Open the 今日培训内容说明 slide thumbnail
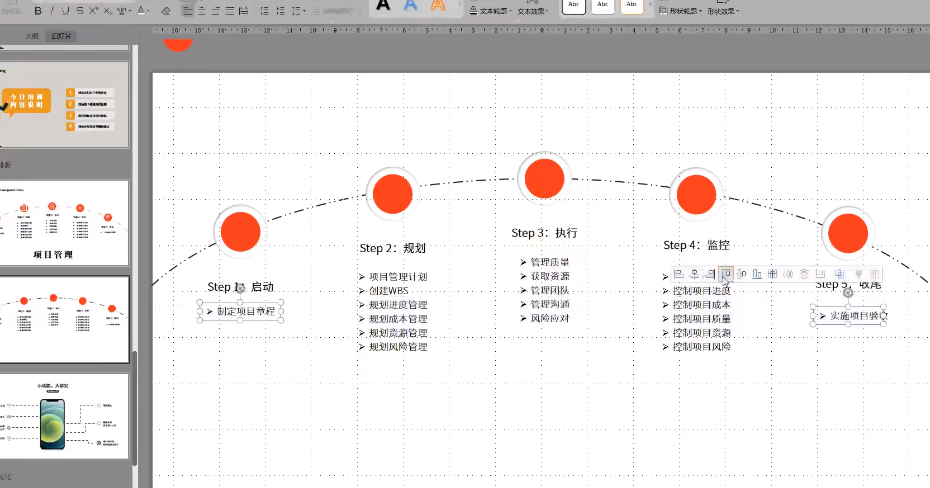 click(64, 104)
